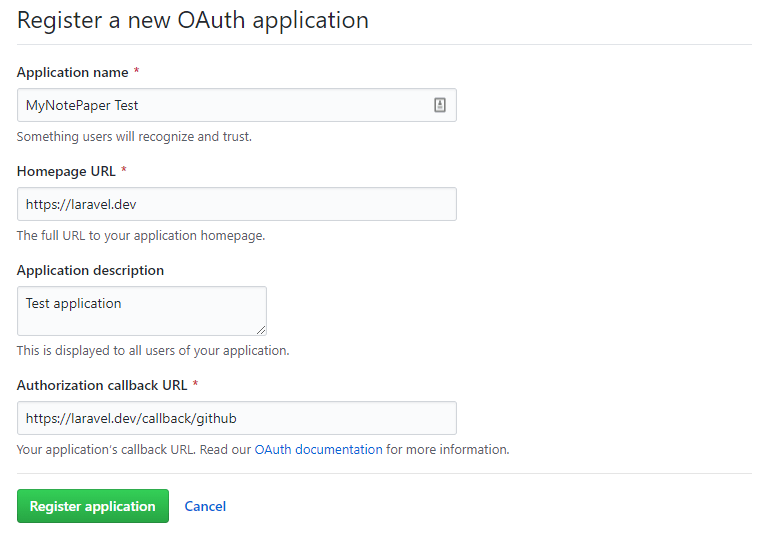Click the autofill icon in Application name field
Image resolution: width=773 pixels, height=535 pixels.
pos(440,105)
